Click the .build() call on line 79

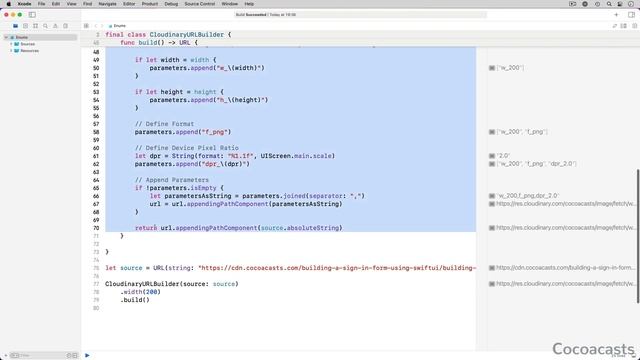point(135,300)
